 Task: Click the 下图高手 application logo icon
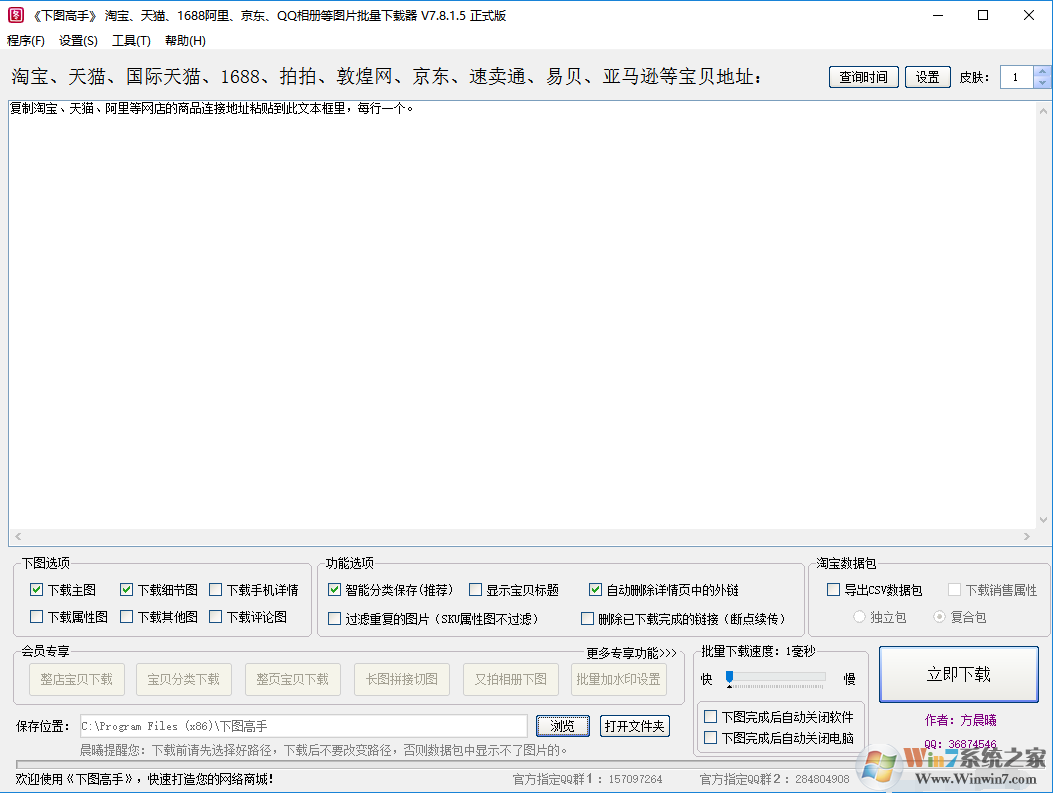14,14
